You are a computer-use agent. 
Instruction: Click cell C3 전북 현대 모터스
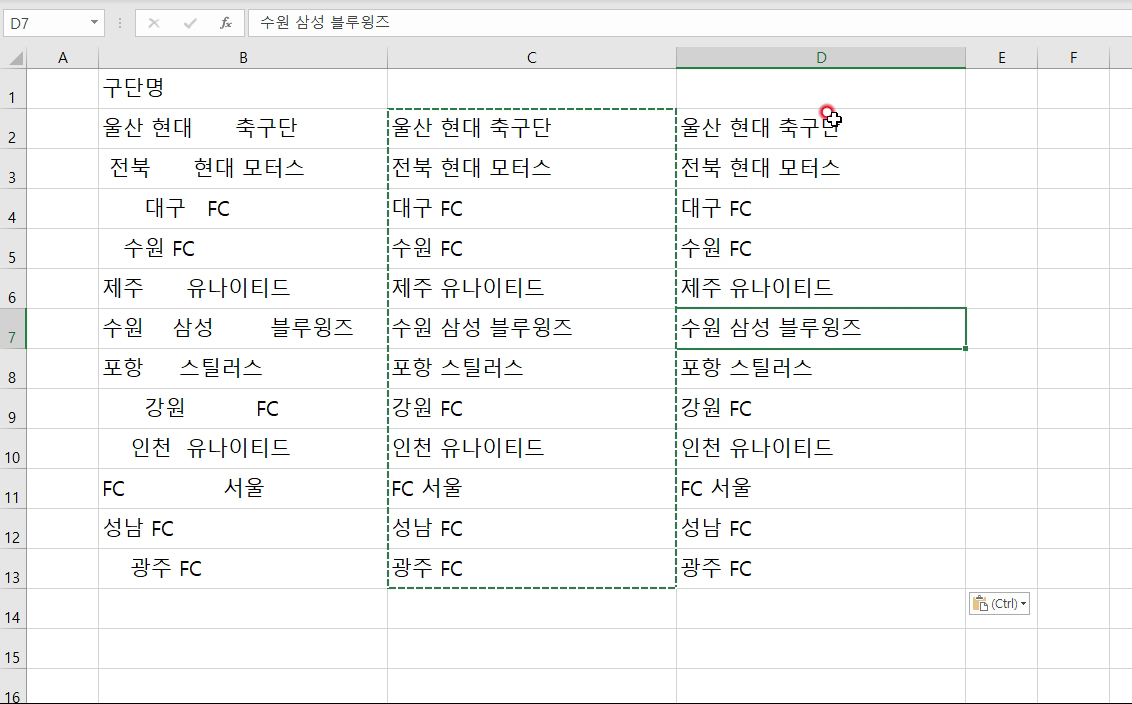tap(532, 169)
